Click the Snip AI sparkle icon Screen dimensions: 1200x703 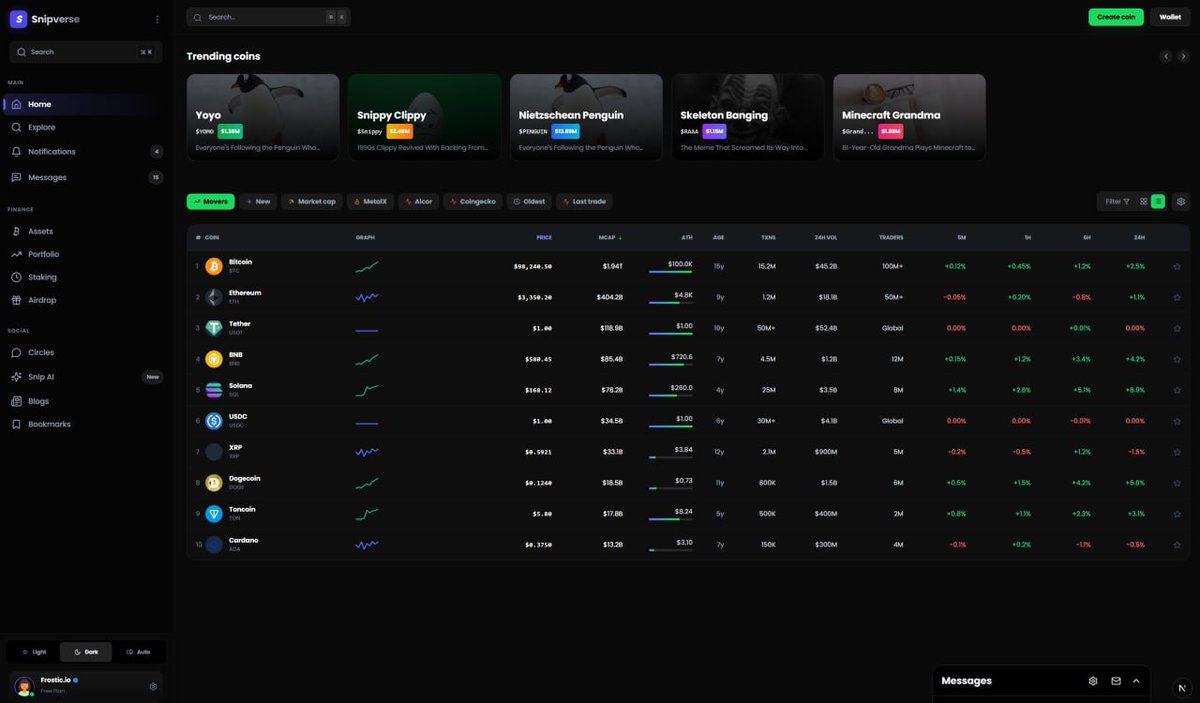[x=17, y=377]
